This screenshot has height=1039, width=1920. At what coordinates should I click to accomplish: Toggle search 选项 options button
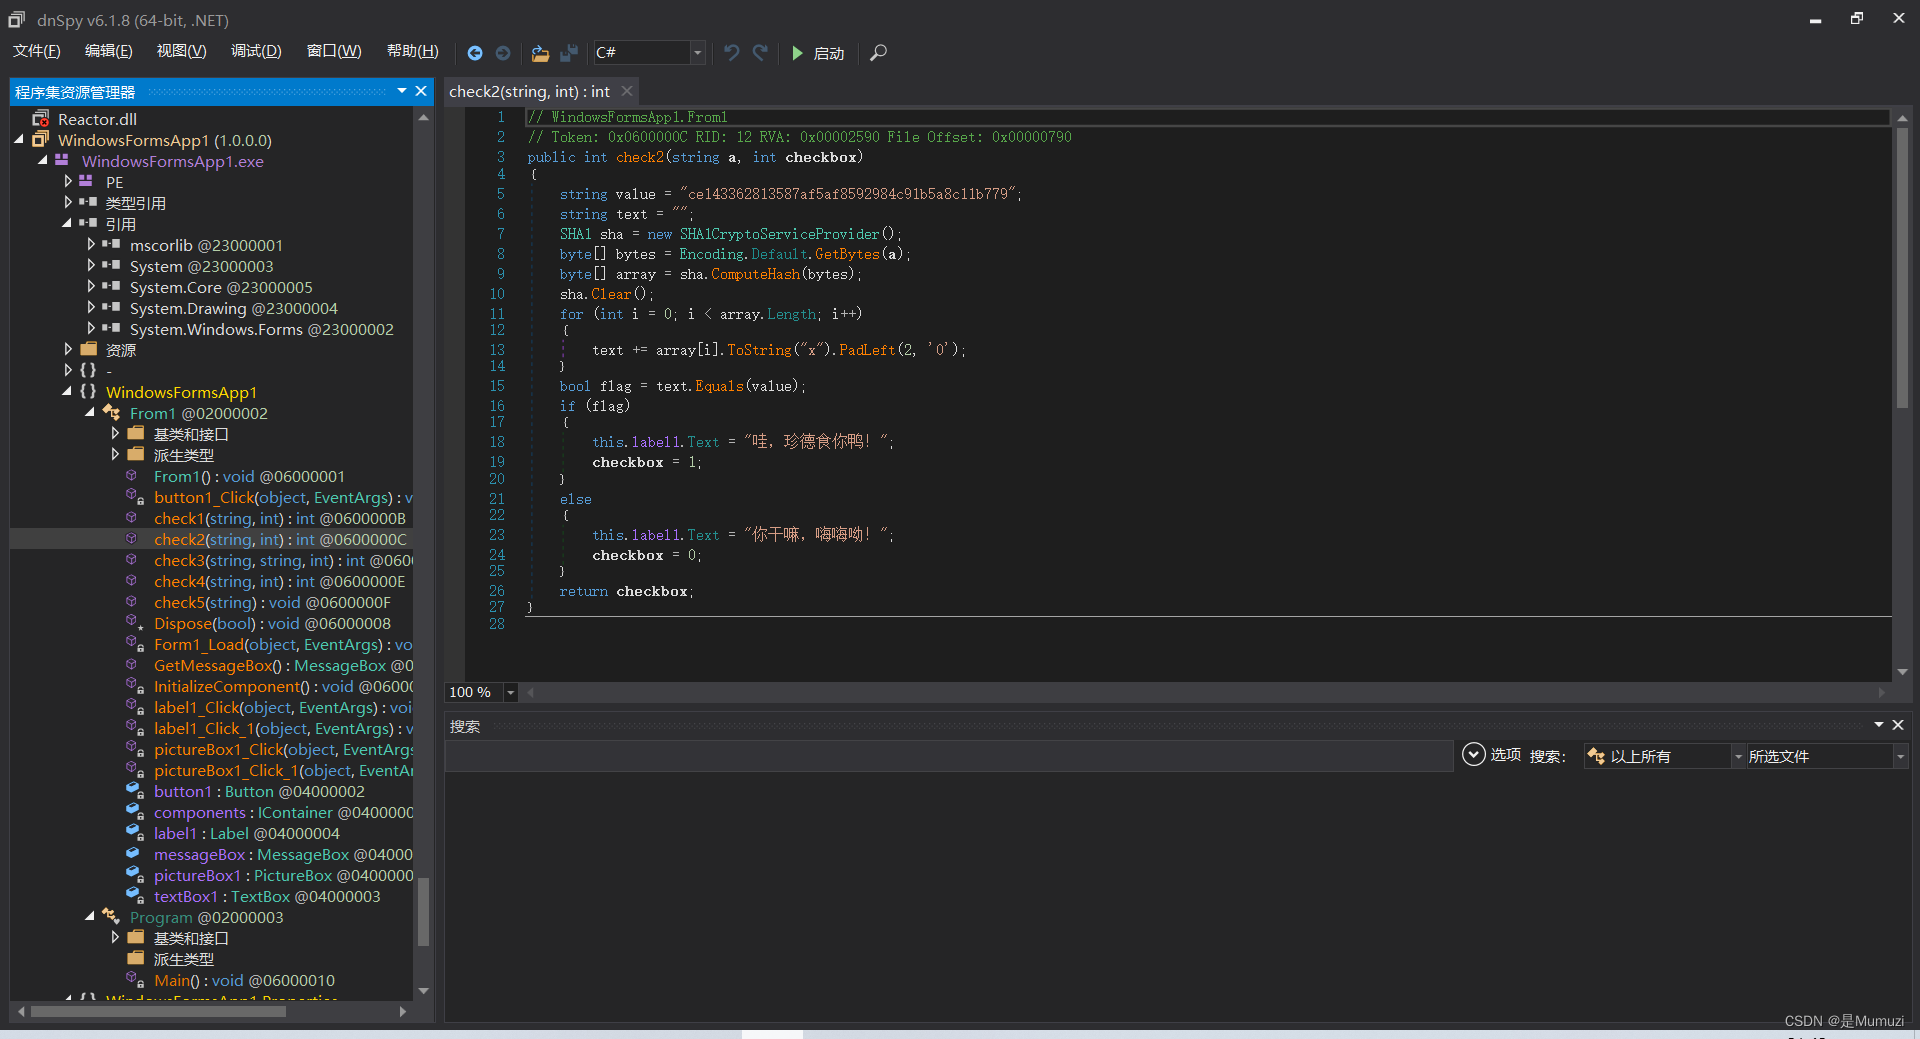click(1491, 755)
